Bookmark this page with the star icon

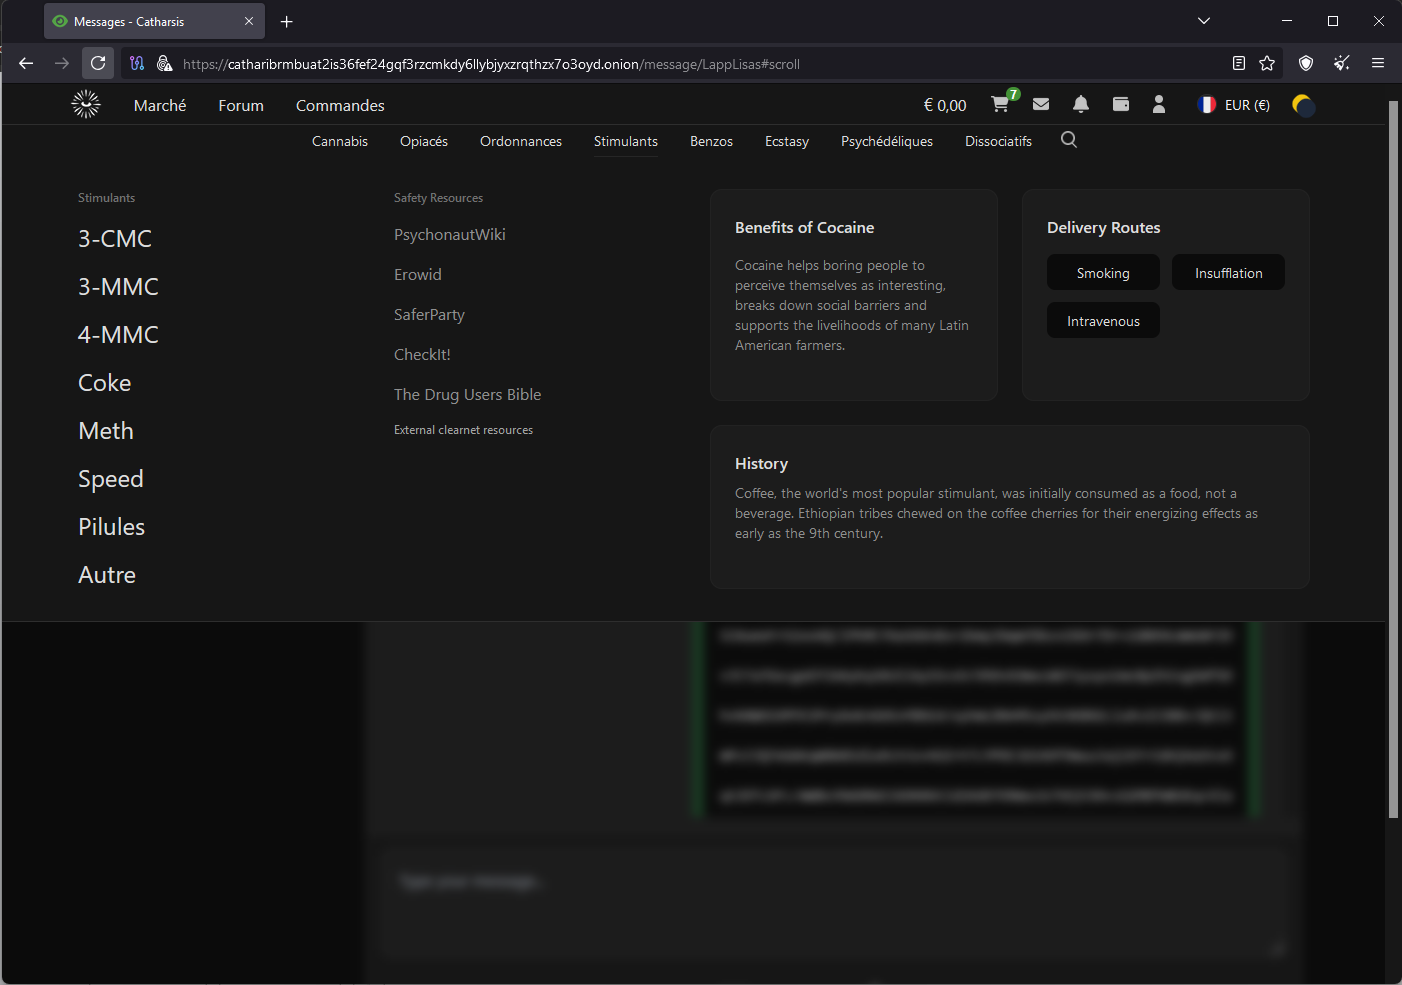[1267, 64]
